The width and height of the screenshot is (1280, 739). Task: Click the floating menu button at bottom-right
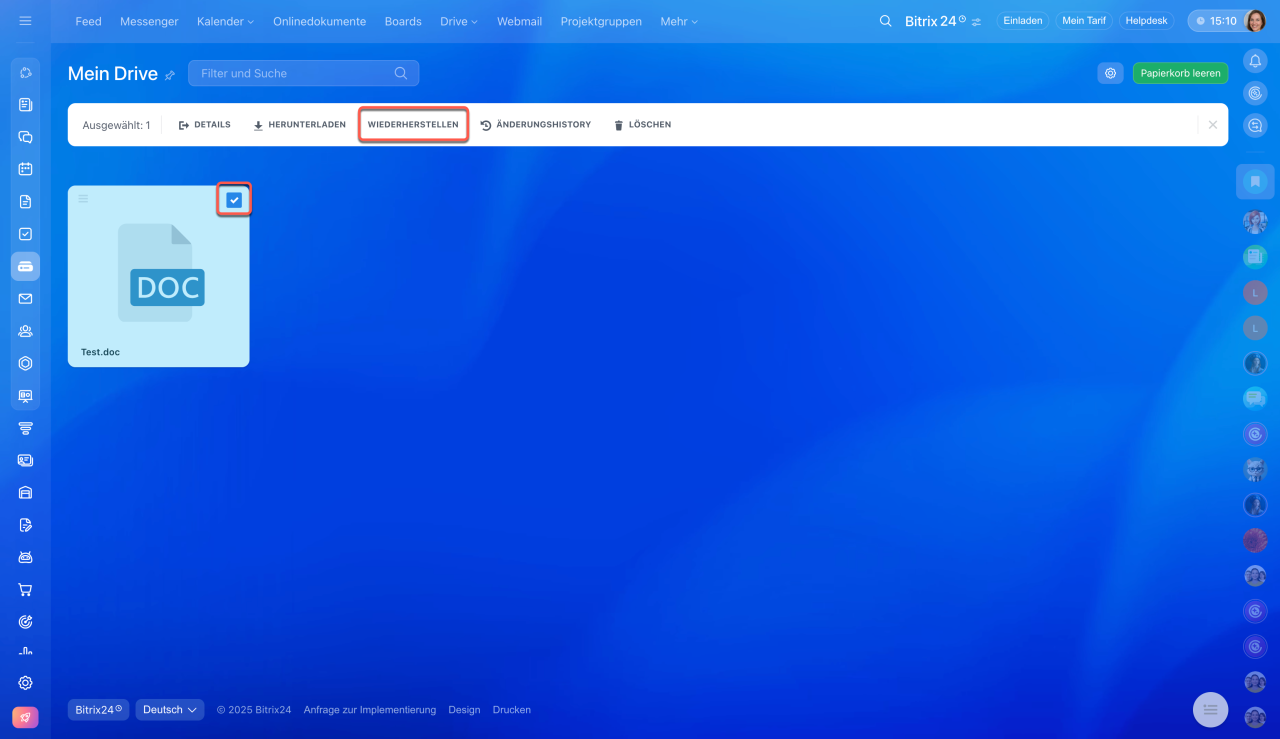click(1210, 709)
